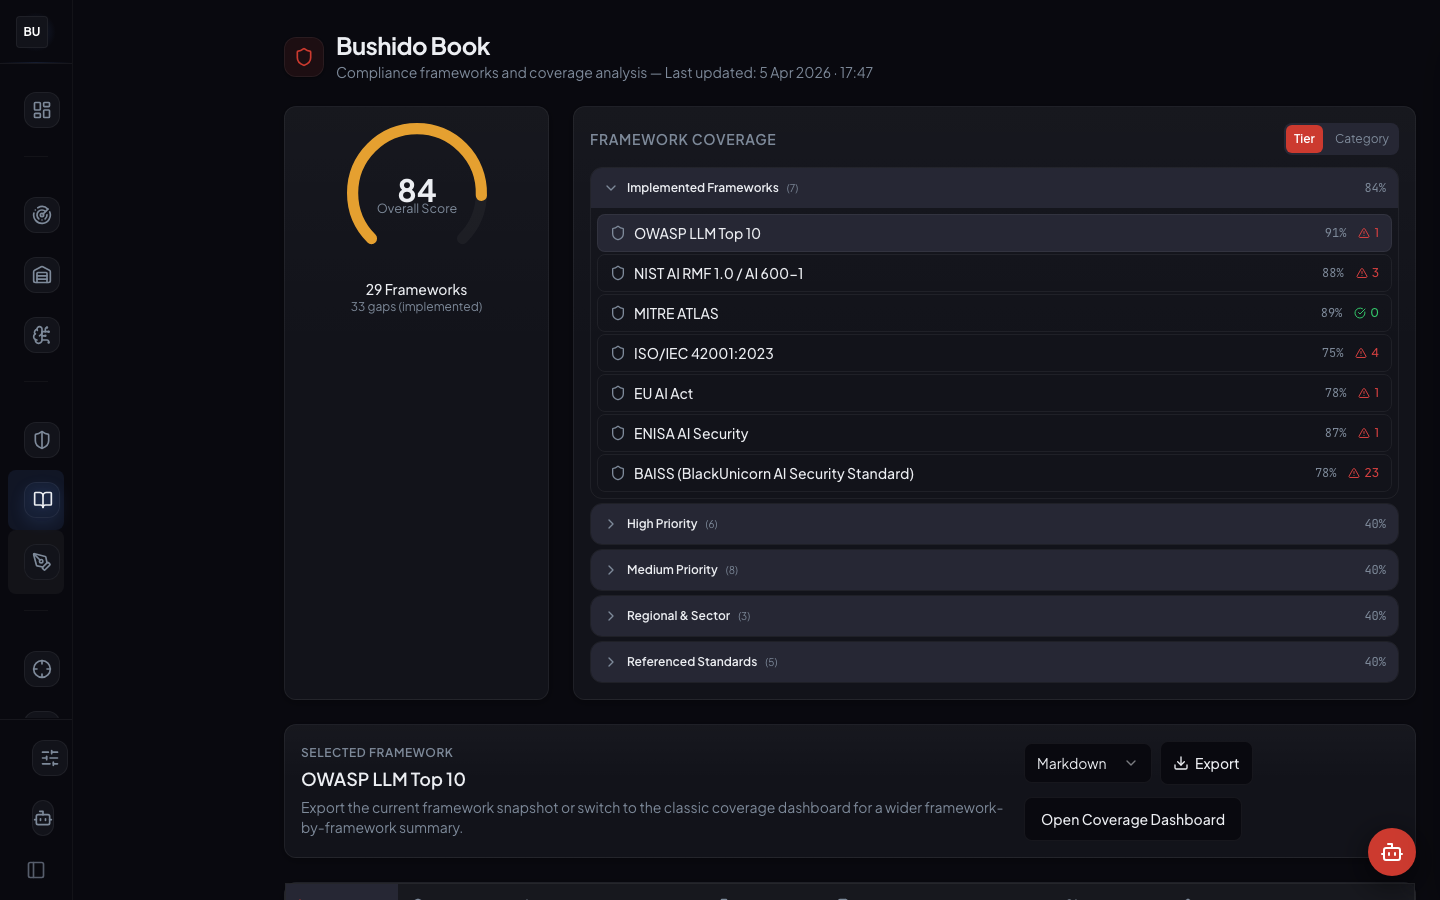1440x900 pixels.
Task: Select the half-shield guard sidebar icon
Action: click(42, 440)
